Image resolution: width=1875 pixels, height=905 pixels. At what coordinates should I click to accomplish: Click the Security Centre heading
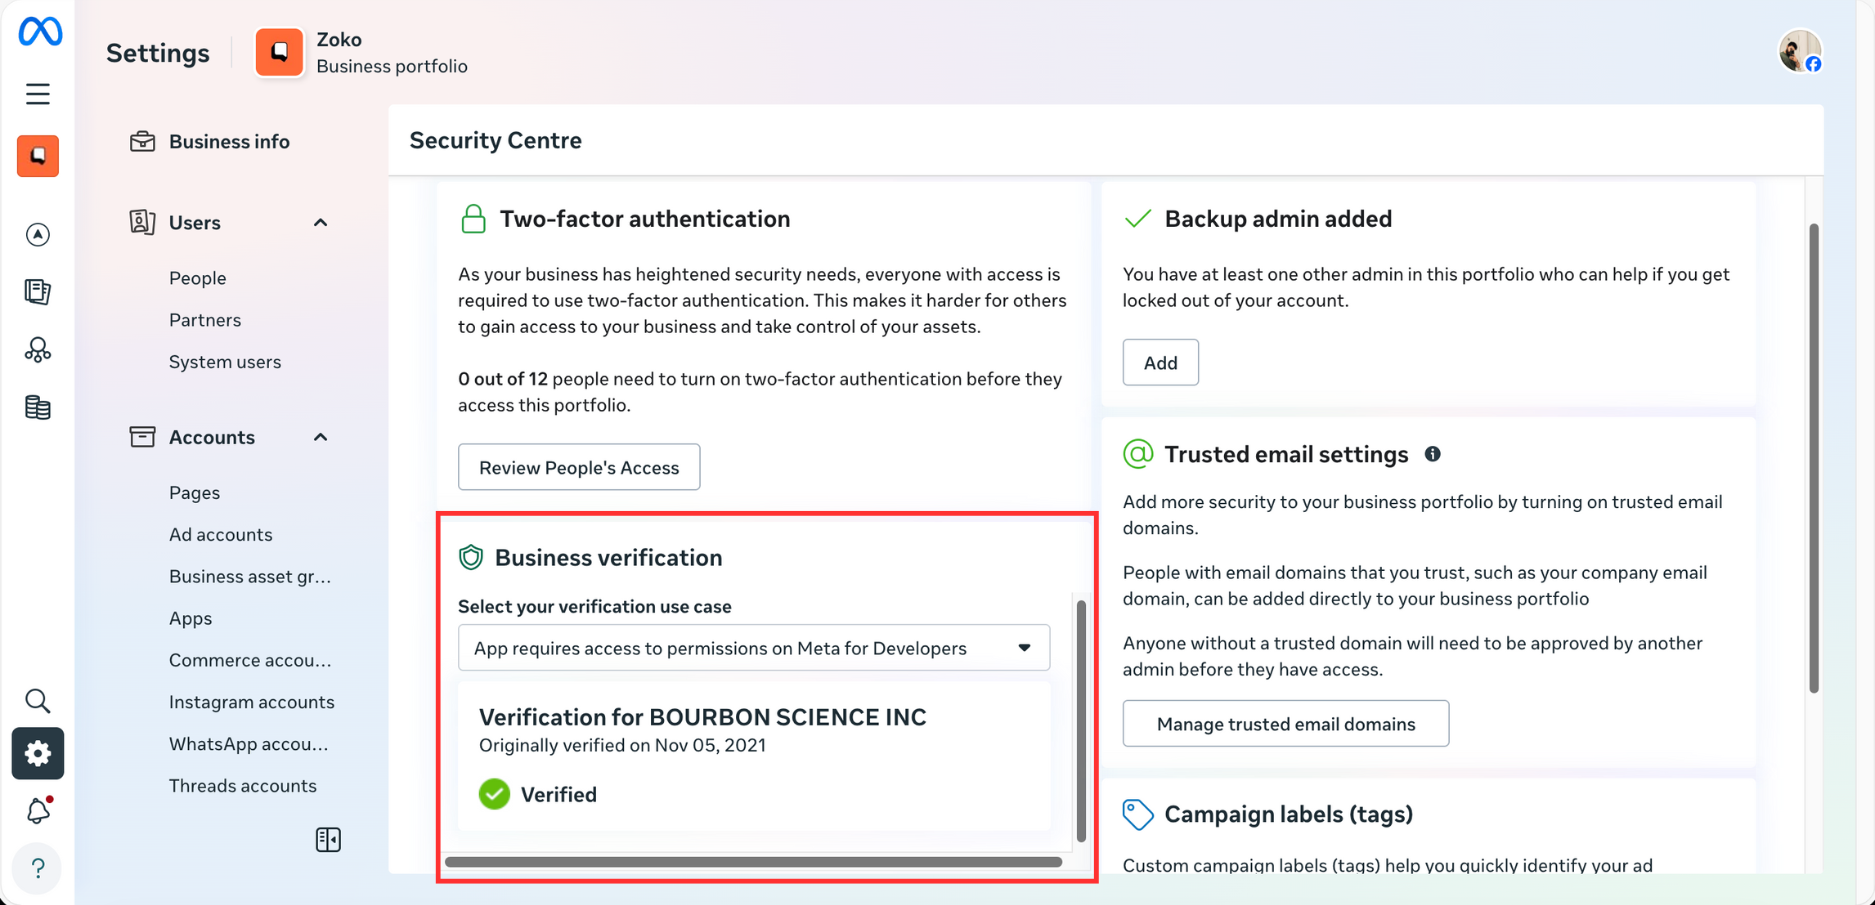click(x=495, y=140)
